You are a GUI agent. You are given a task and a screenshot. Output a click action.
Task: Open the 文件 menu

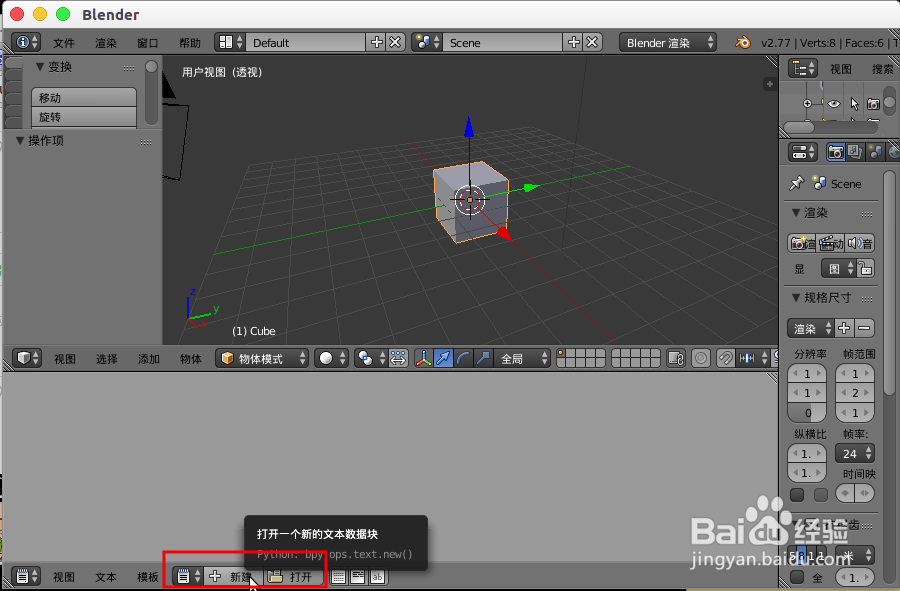(x=63, y=42)
